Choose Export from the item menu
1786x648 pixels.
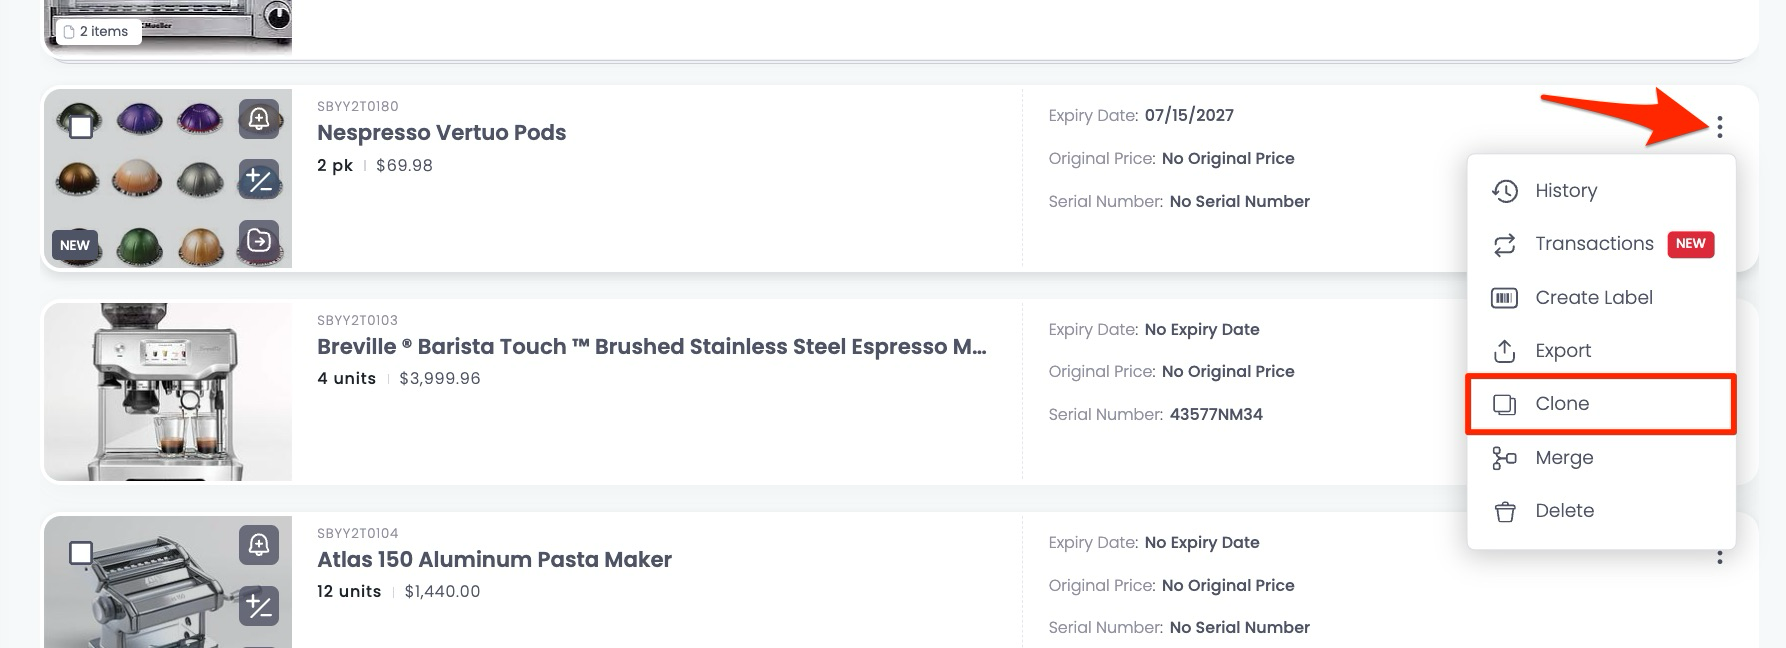tap(1563, 351)
